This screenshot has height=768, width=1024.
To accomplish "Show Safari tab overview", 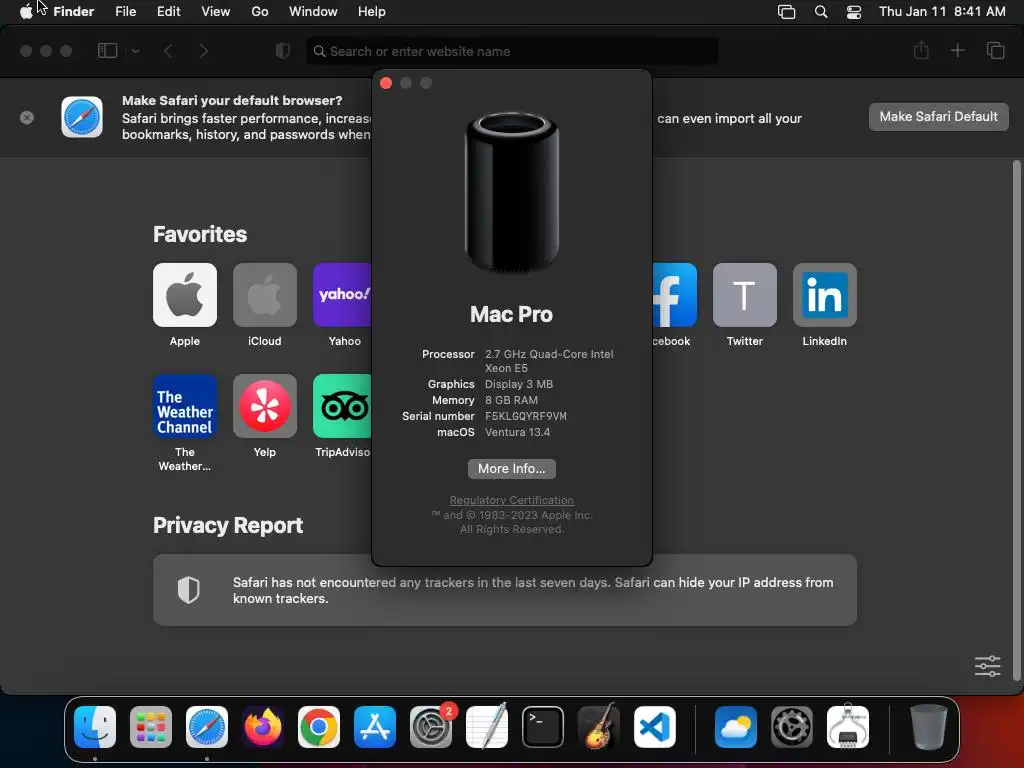I will (995, 50).
